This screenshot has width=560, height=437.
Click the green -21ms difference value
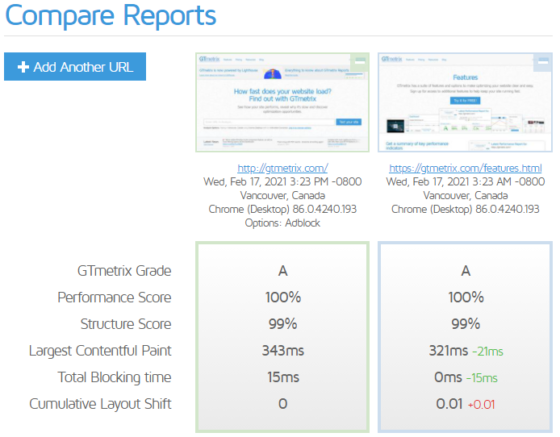pos(488,352)
